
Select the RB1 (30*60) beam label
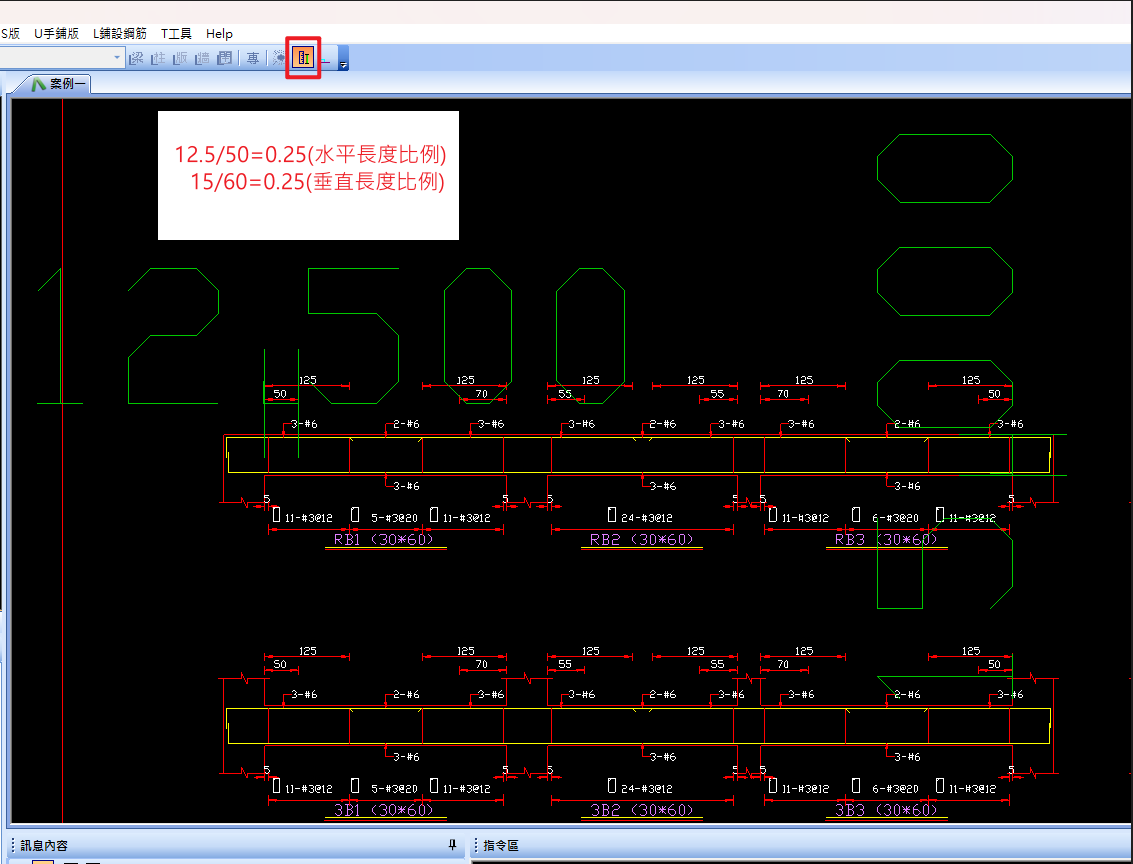[384, 540]
